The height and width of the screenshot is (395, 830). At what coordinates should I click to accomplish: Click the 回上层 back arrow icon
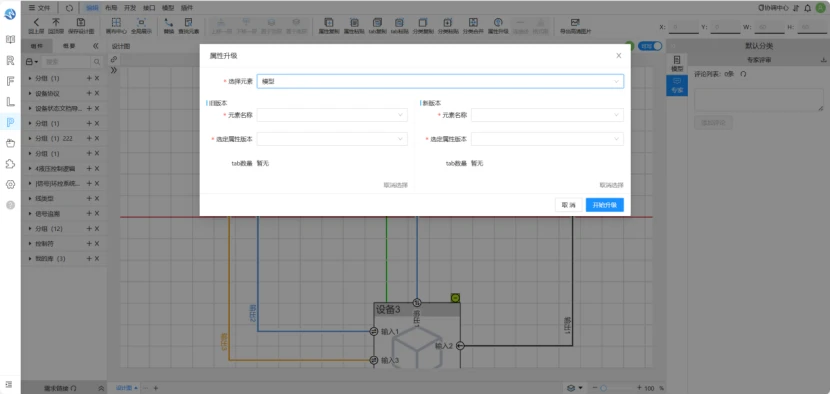pyautogui.click(x=37, y=22)
